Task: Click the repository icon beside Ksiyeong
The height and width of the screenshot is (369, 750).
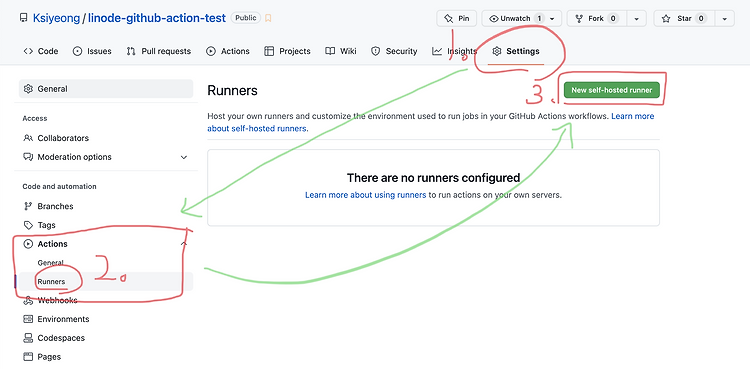Action: [23, 18]
